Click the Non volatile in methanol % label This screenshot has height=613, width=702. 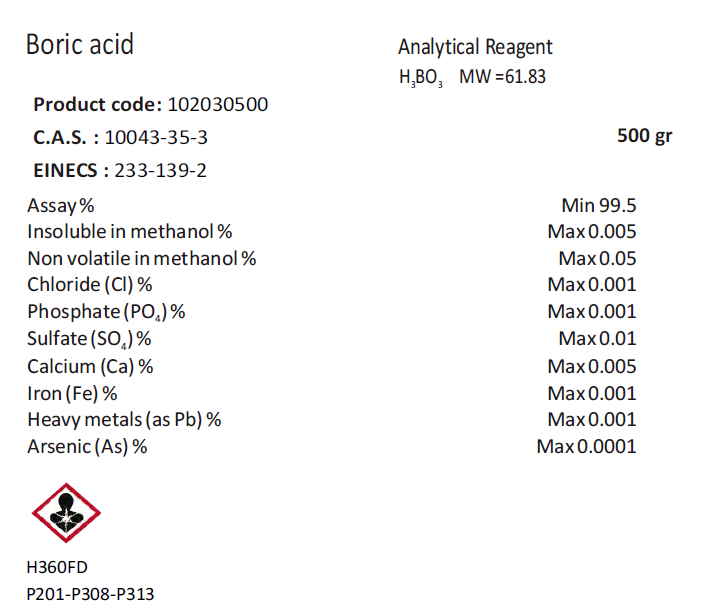click(141, 258)
